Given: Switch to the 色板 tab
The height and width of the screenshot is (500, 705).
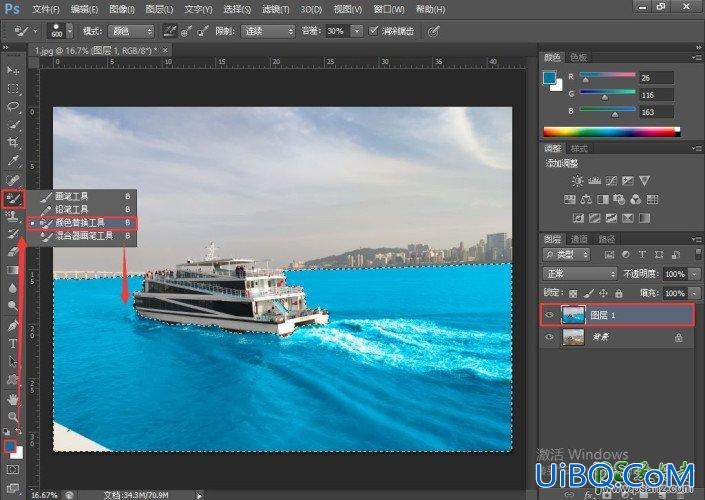Looking at the screenshot, I should click(x=578, y=57).
